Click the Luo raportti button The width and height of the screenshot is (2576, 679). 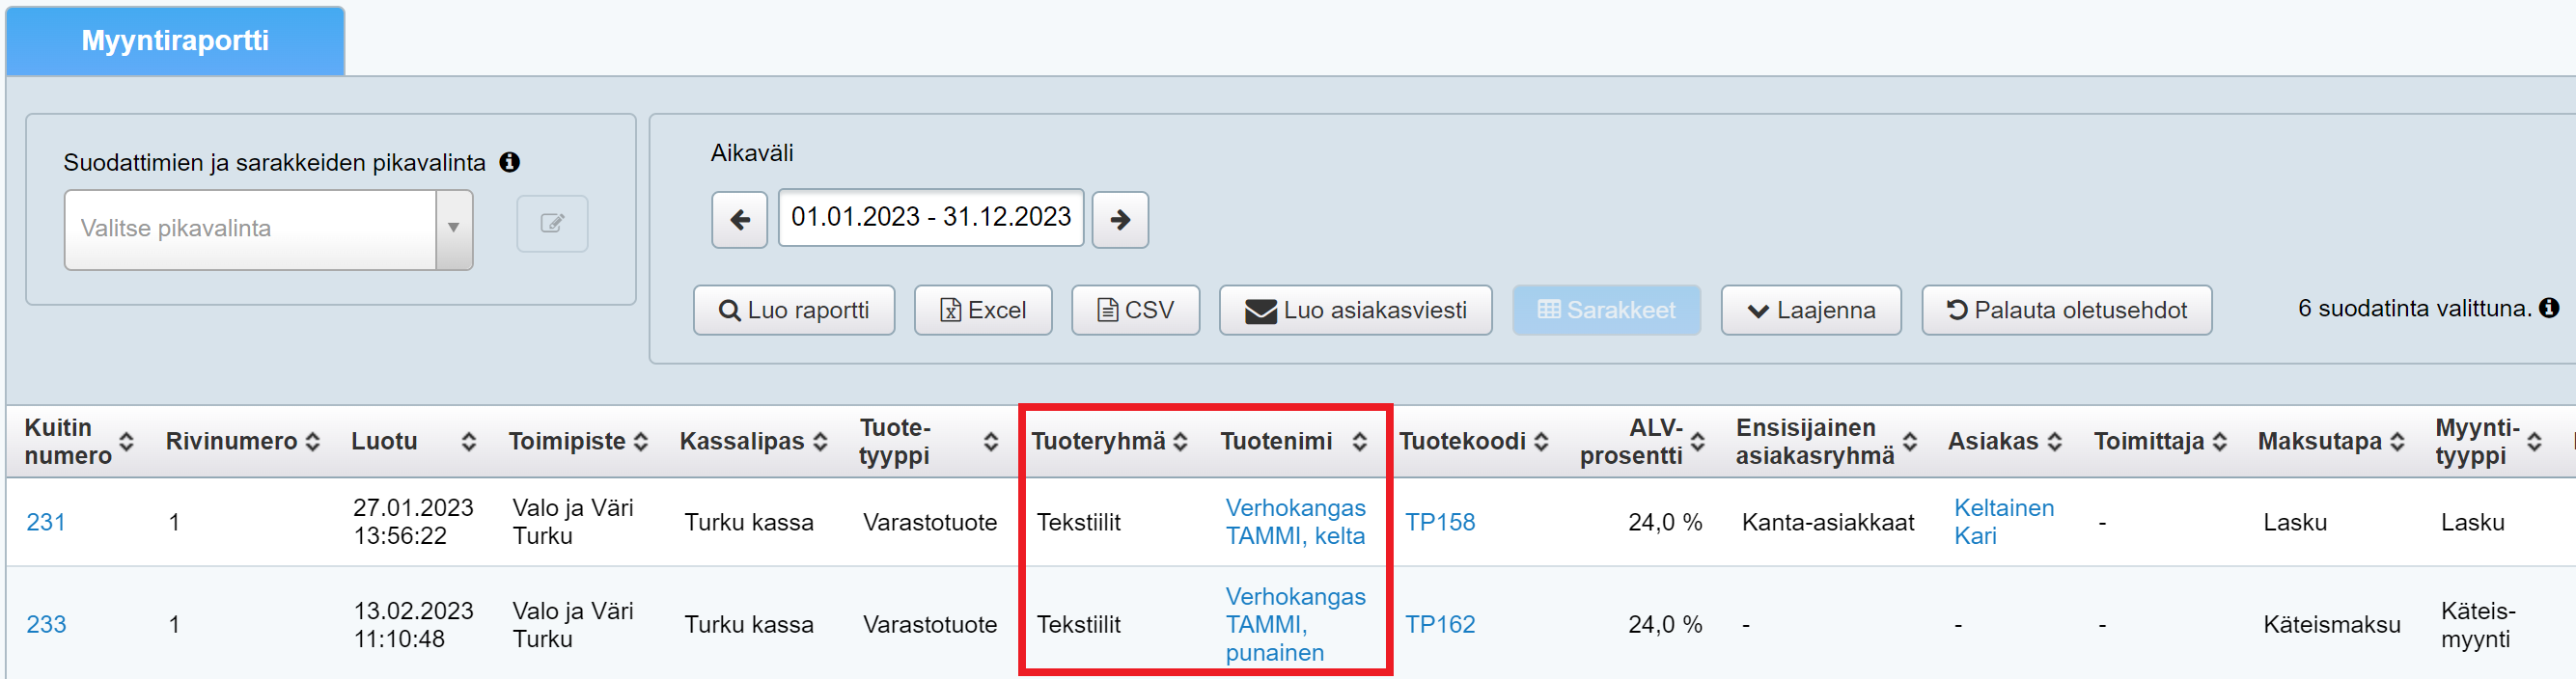coord(794,310)
